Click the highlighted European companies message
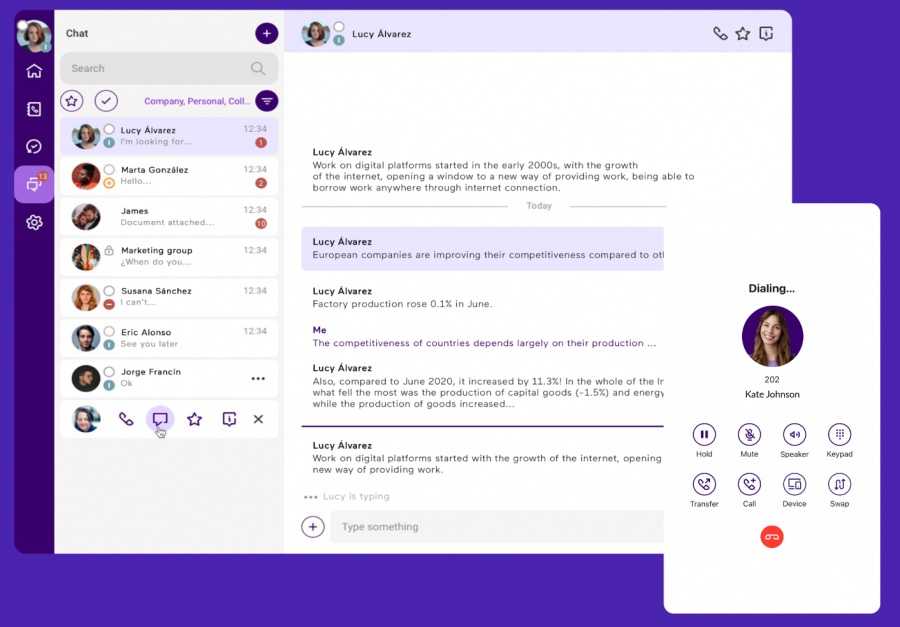Viewport: 900px width, 627px height. (x=482, y=249)
